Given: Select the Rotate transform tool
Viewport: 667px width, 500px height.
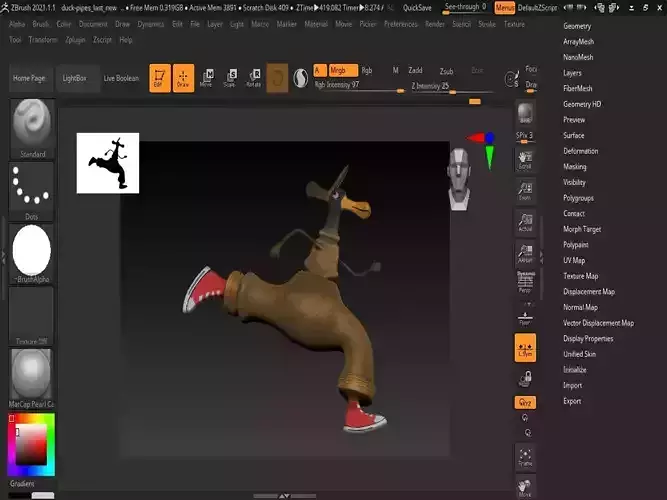Looking at the screenshot, I should pyautogui.click(x=254, y=78).
